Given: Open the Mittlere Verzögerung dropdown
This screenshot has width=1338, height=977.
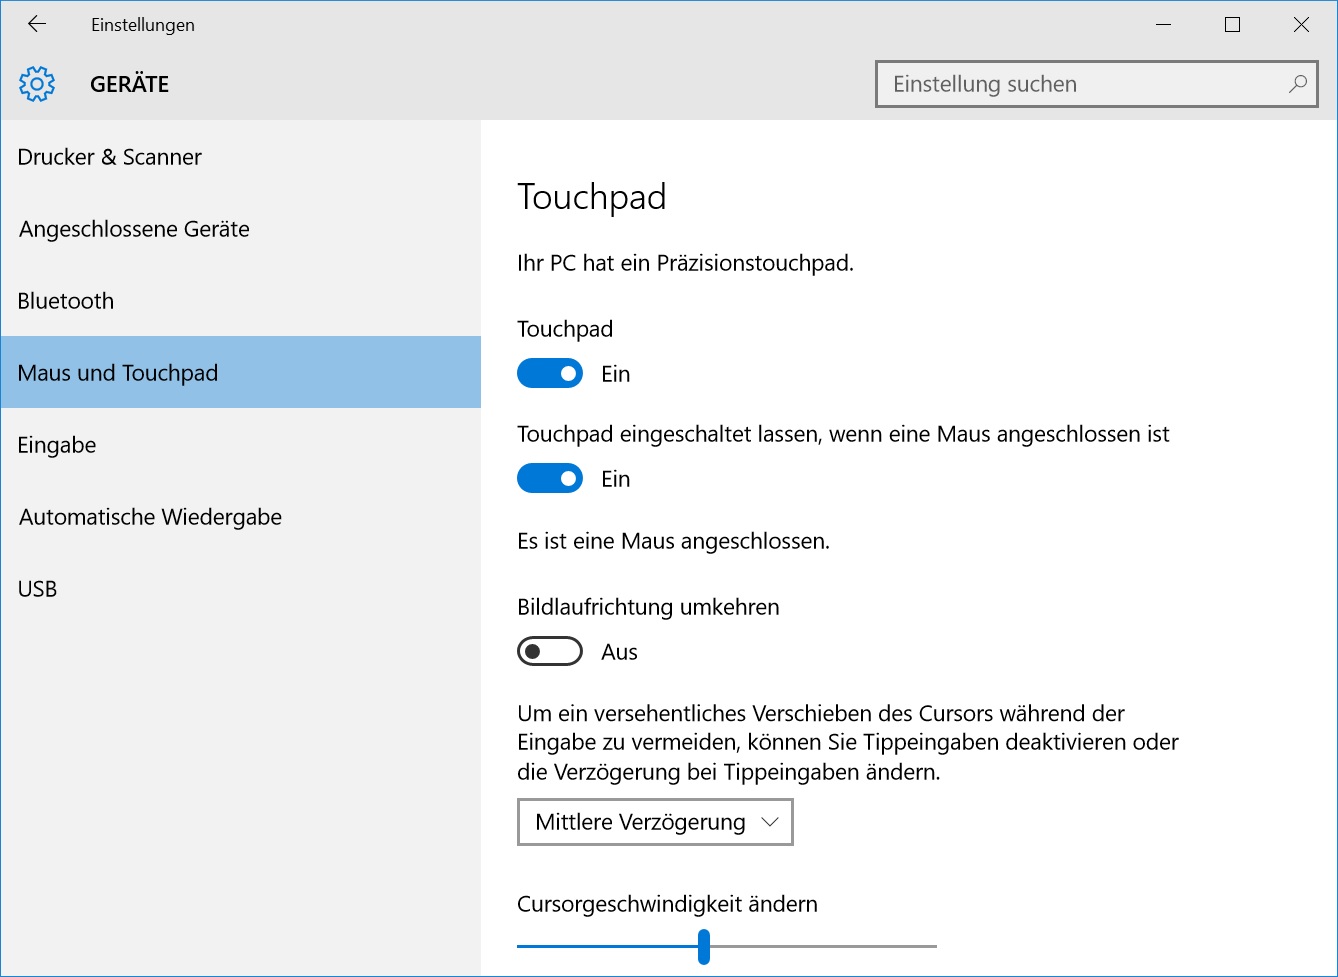Looking at the screenshot, I should (x=655, y=822).
